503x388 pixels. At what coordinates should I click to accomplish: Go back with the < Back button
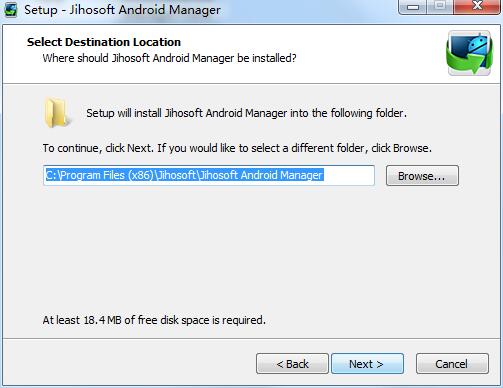coord(292,364)
